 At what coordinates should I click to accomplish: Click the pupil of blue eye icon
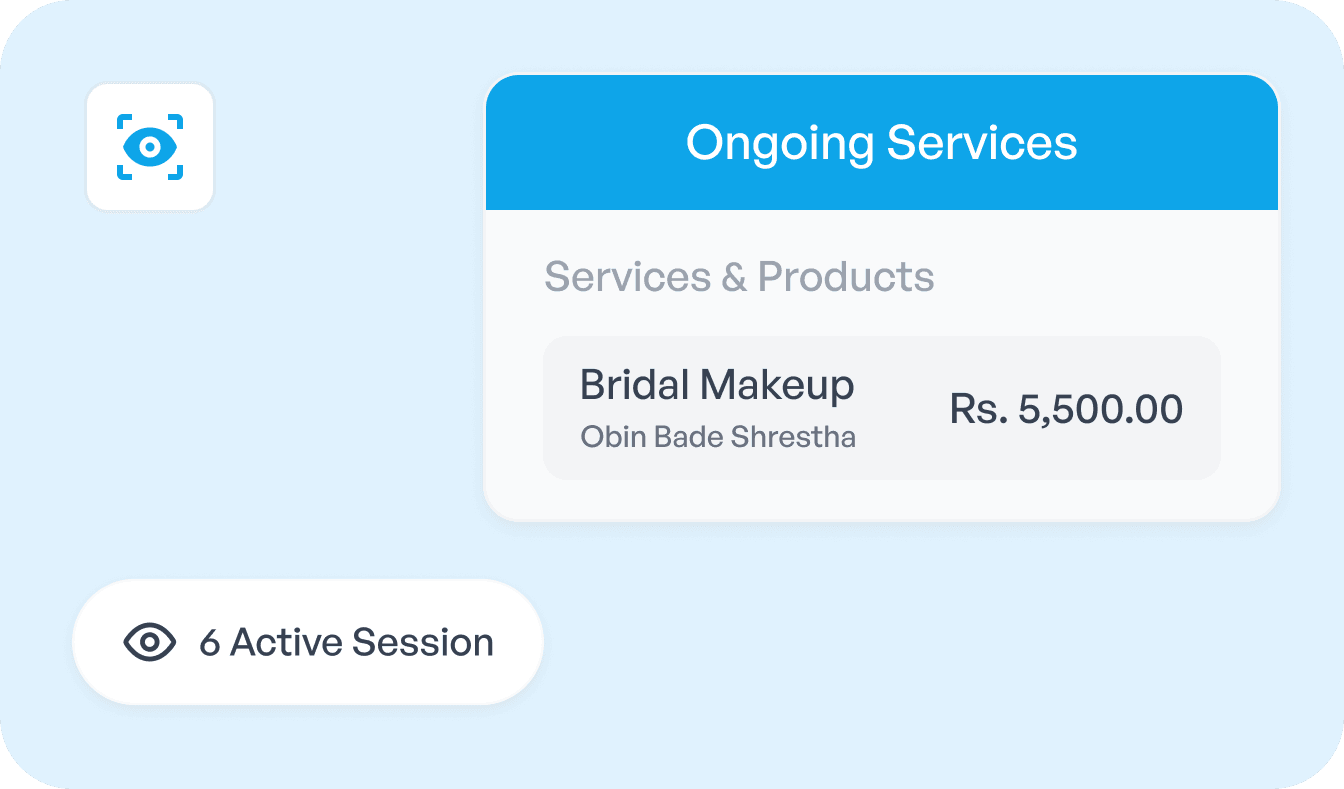pos(150,147)
